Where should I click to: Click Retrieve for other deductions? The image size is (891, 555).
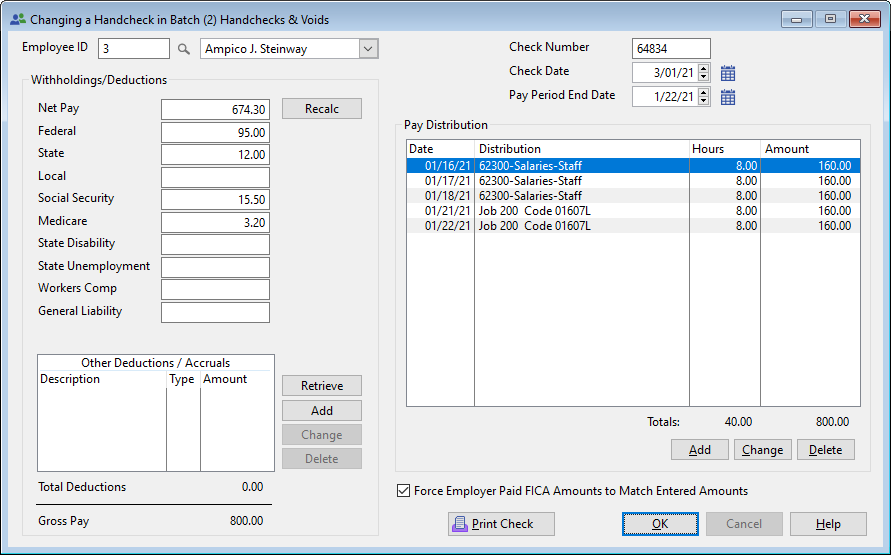click(x=321, y=386)
